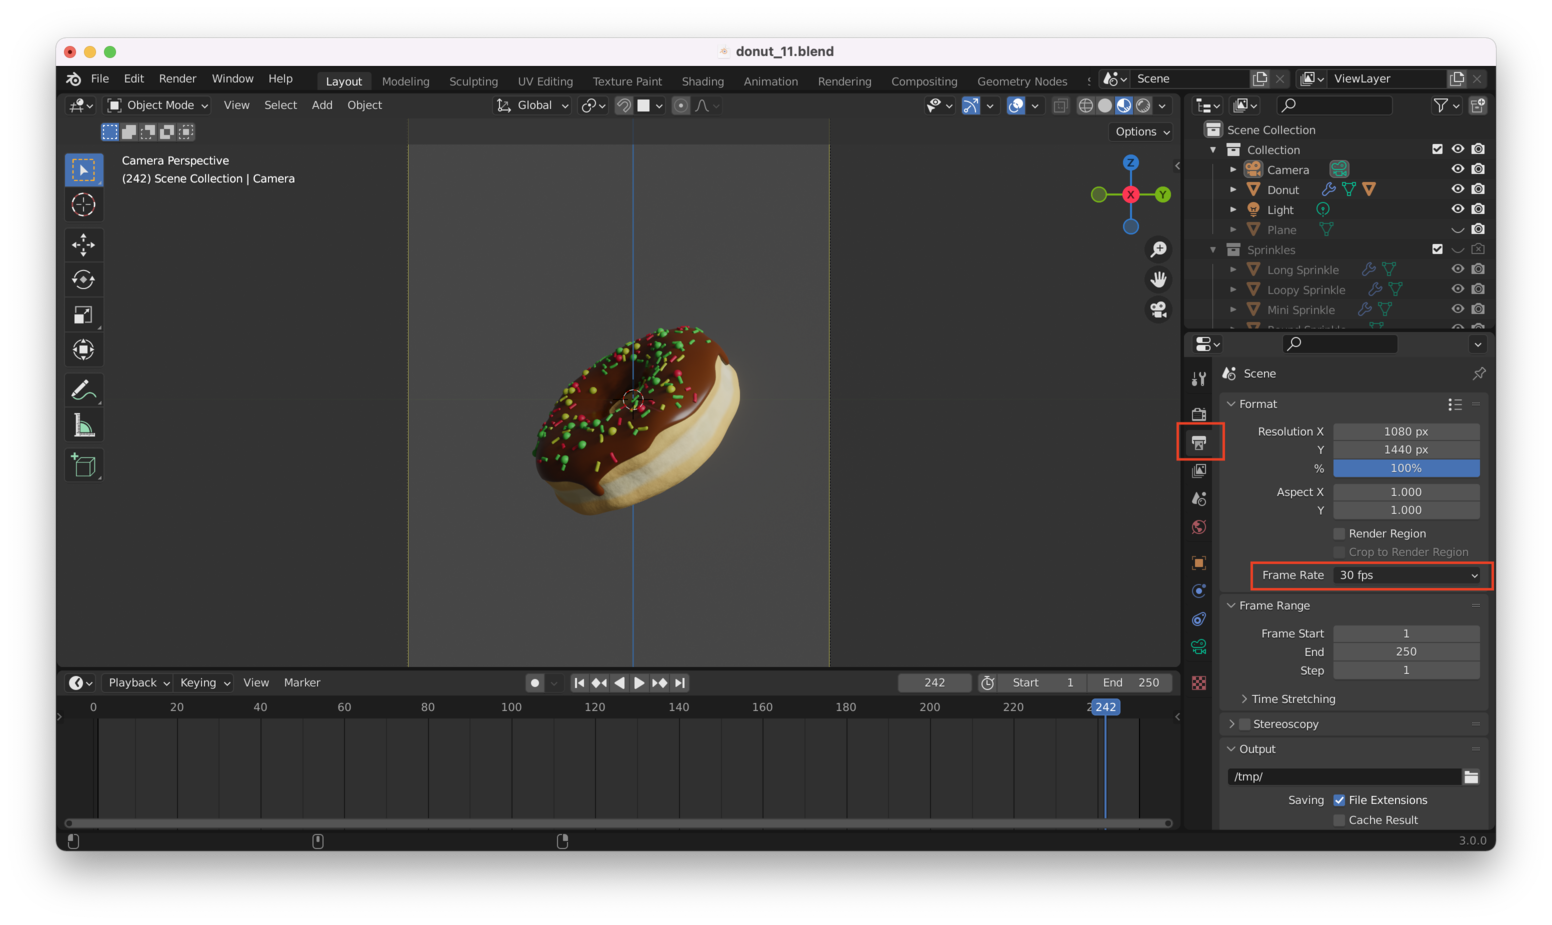The width and height of the screenshot is (1552, 925).
Task: Enable the Render Region checkbox
Action: 1339,534
